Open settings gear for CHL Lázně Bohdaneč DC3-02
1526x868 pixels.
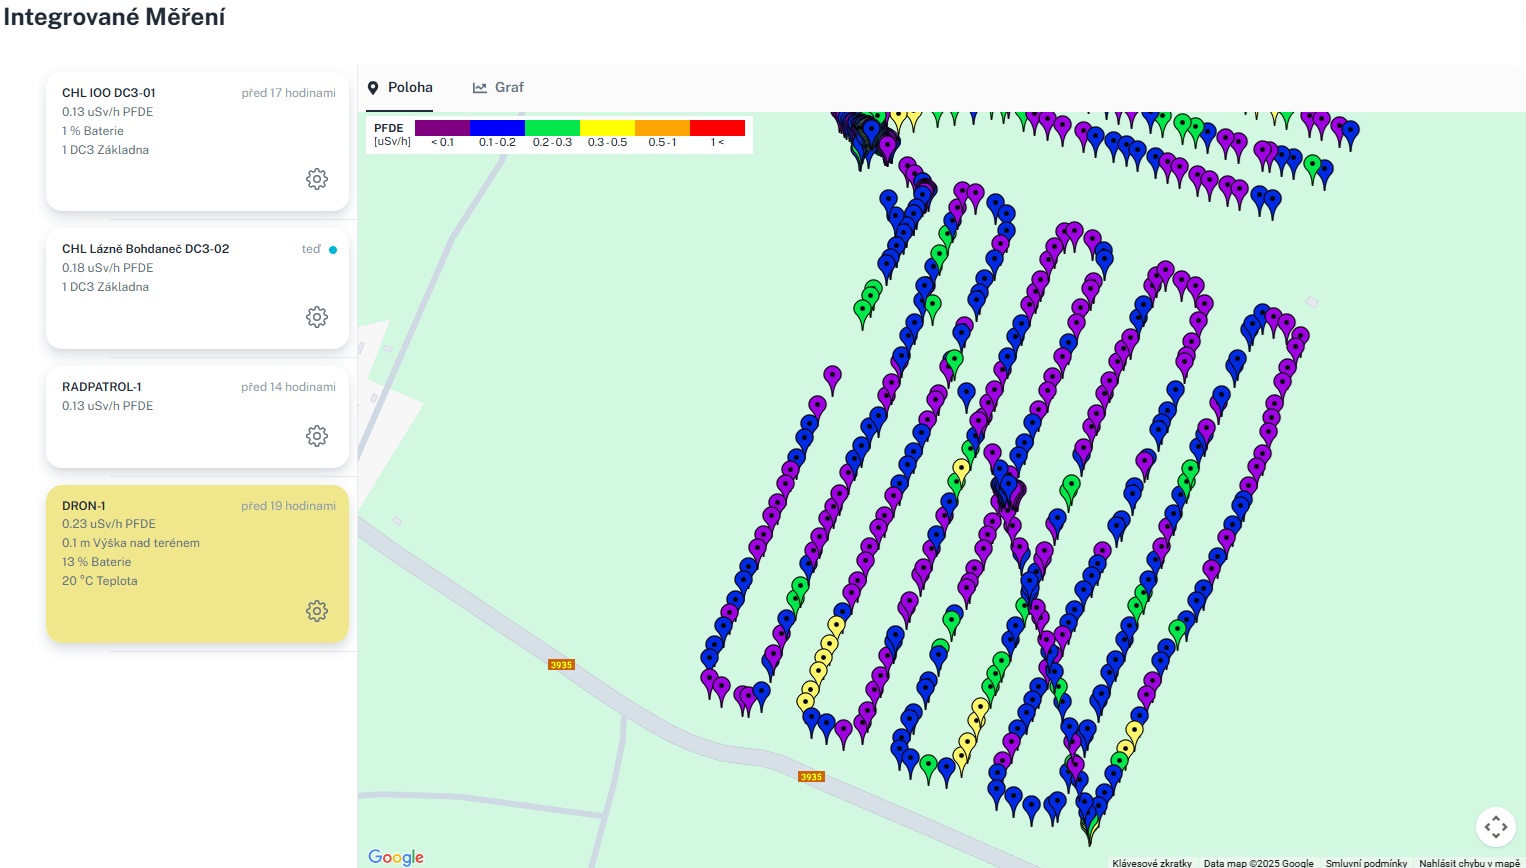click(317, 317)
